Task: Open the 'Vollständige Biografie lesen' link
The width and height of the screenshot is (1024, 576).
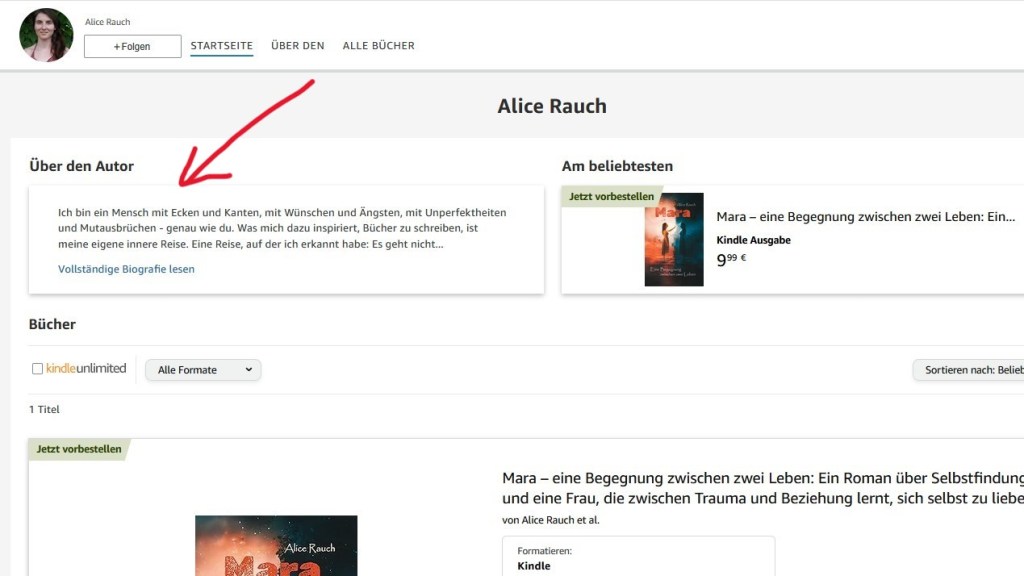Action: click(125, 268)
